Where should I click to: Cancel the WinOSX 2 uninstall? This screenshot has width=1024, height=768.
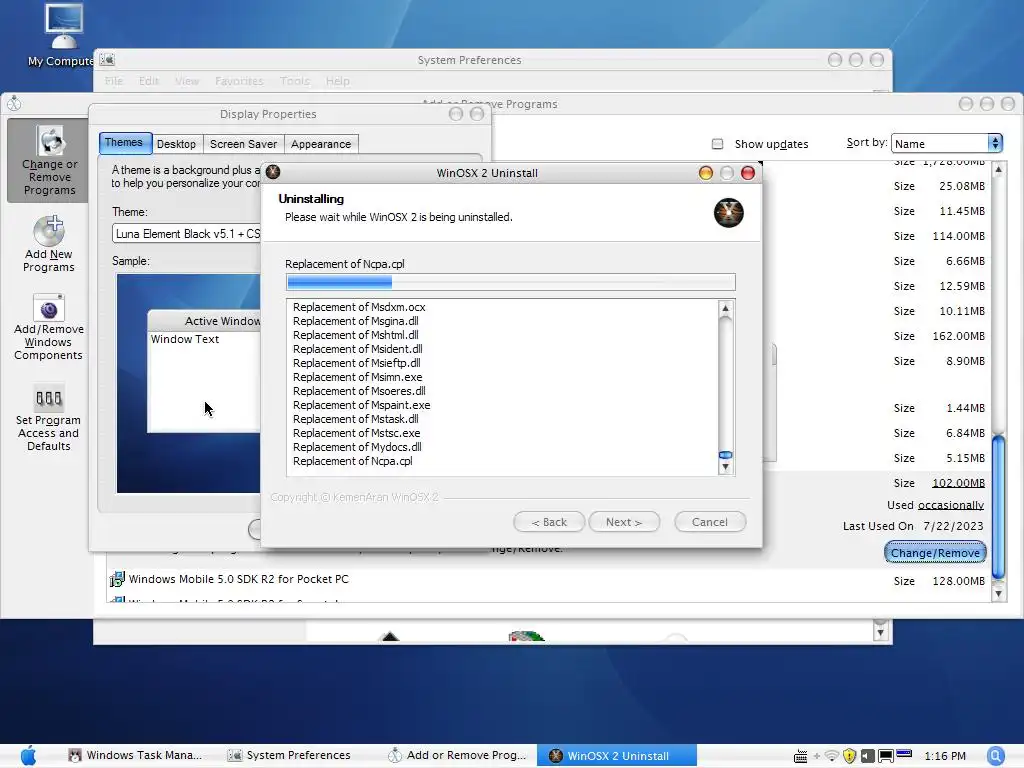710,522
